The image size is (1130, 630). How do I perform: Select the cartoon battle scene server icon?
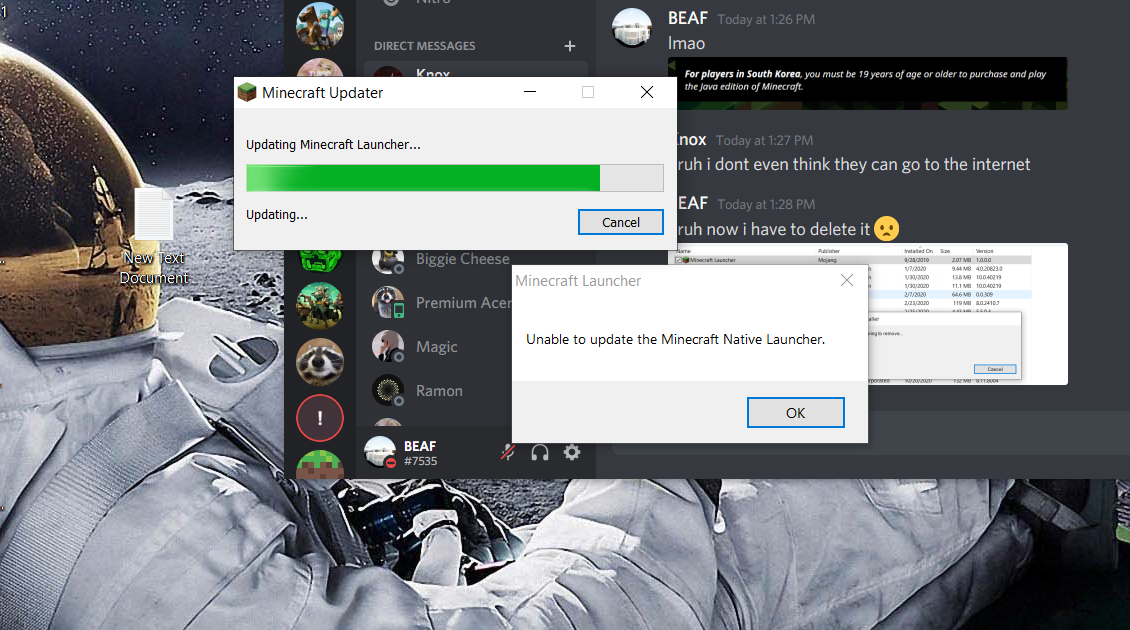coord(320,305)
